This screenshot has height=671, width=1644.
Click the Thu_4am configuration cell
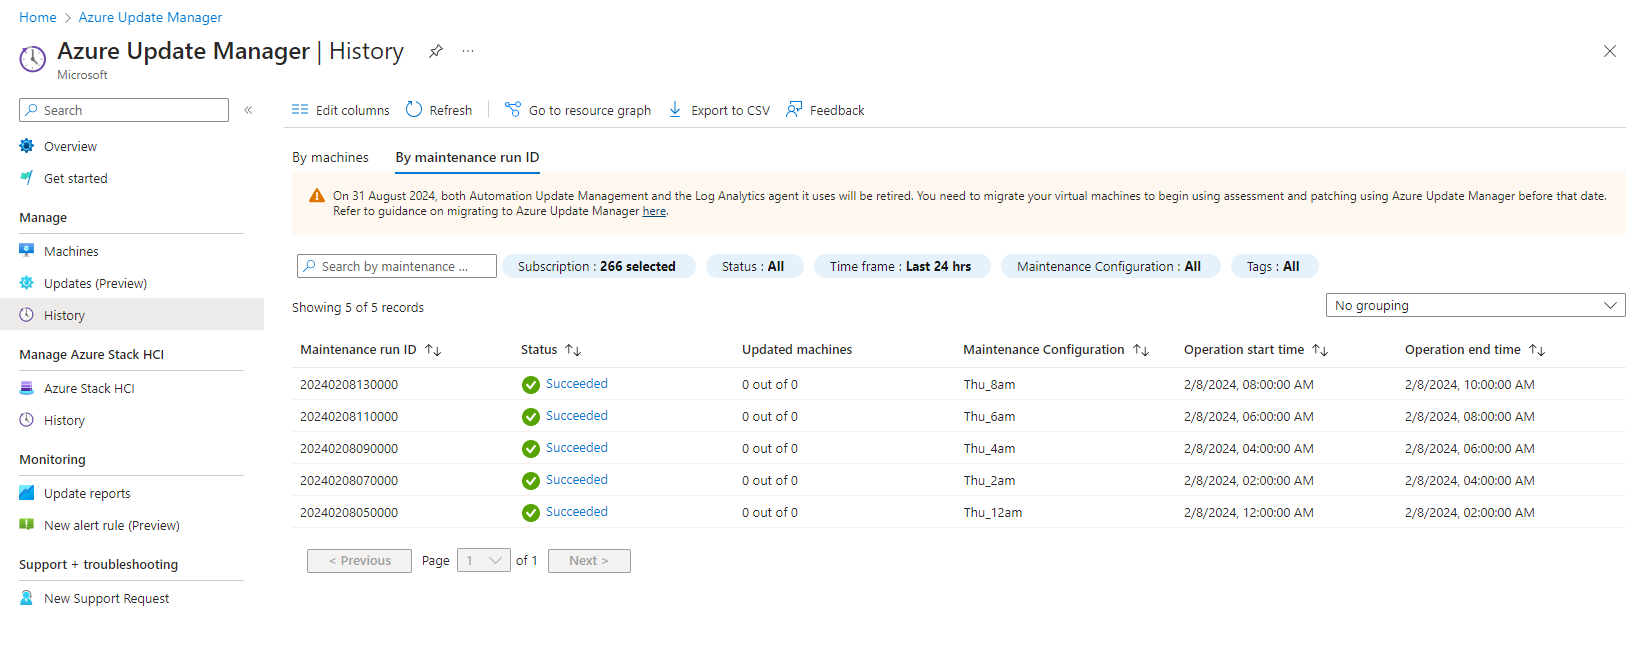coord(989,449)
